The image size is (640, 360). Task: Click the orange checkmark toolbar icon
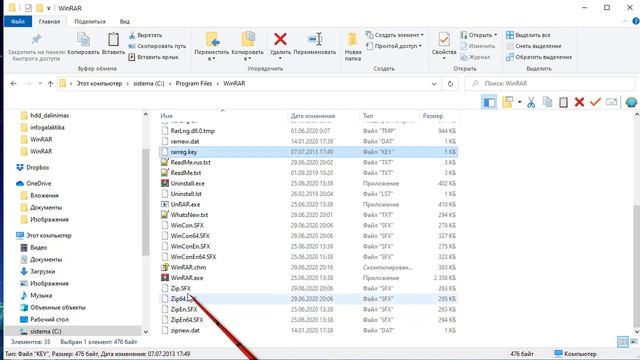coord(595,102)
